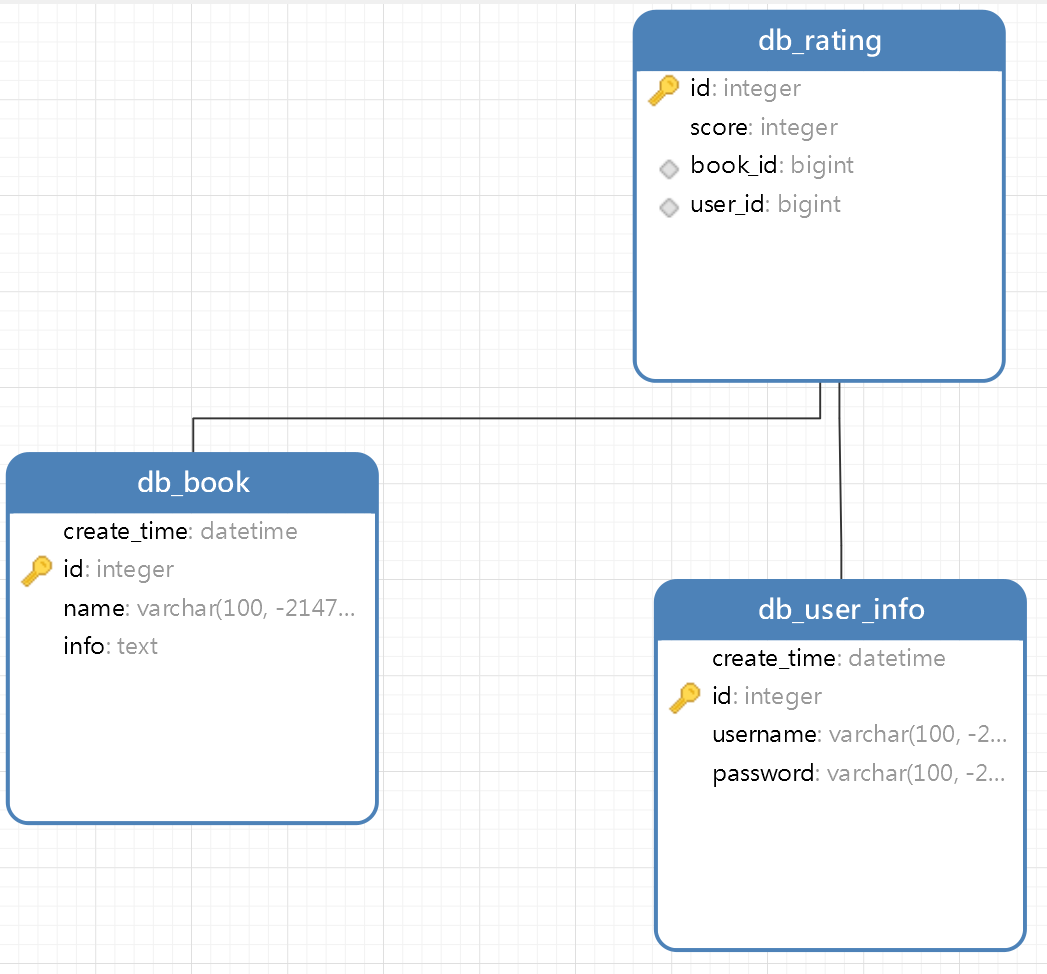Click the primary key icon in db_rating
Image resolution: width=1047 pixels, height=974 pixels.
[664, 89]
